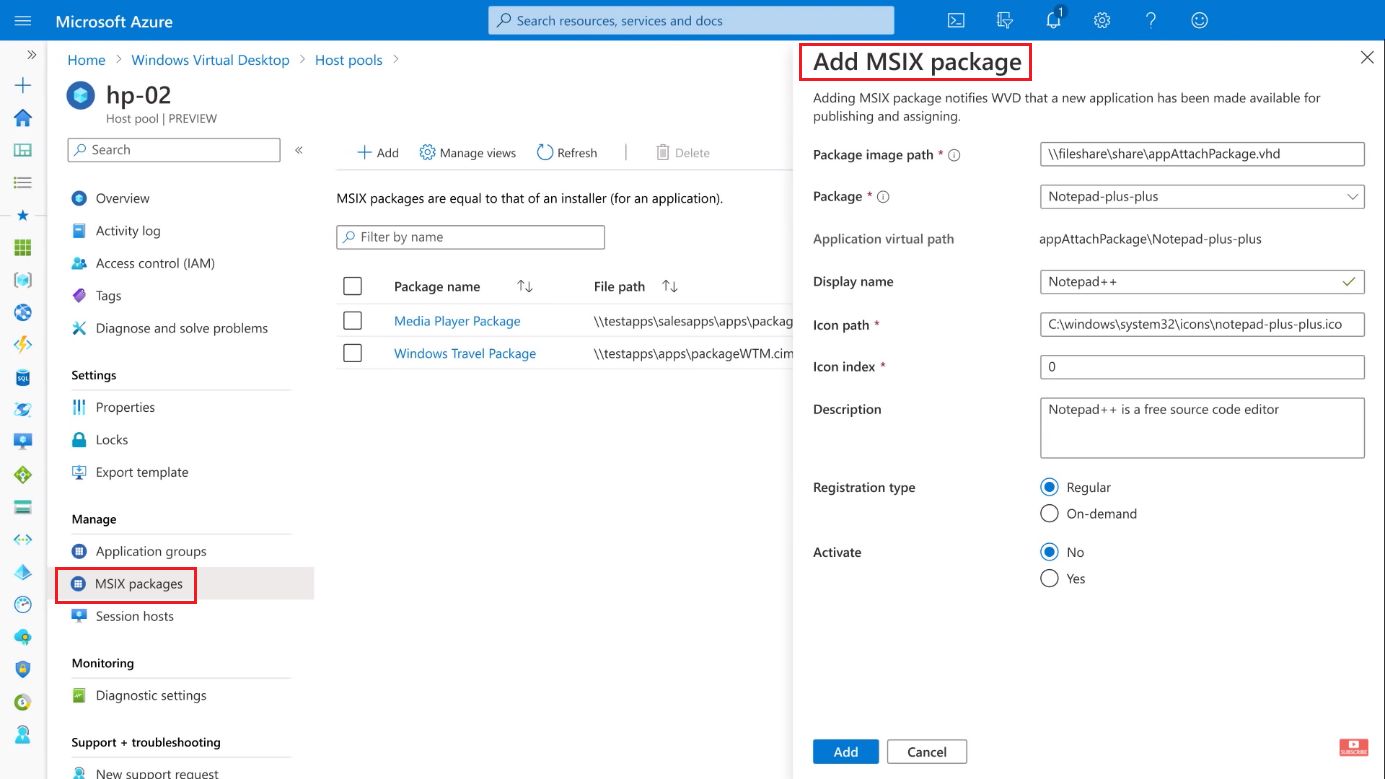Click Host pools breadcrumb link
The width and height of the screenshot is (1385, 779).
click(x=348, y=60)
